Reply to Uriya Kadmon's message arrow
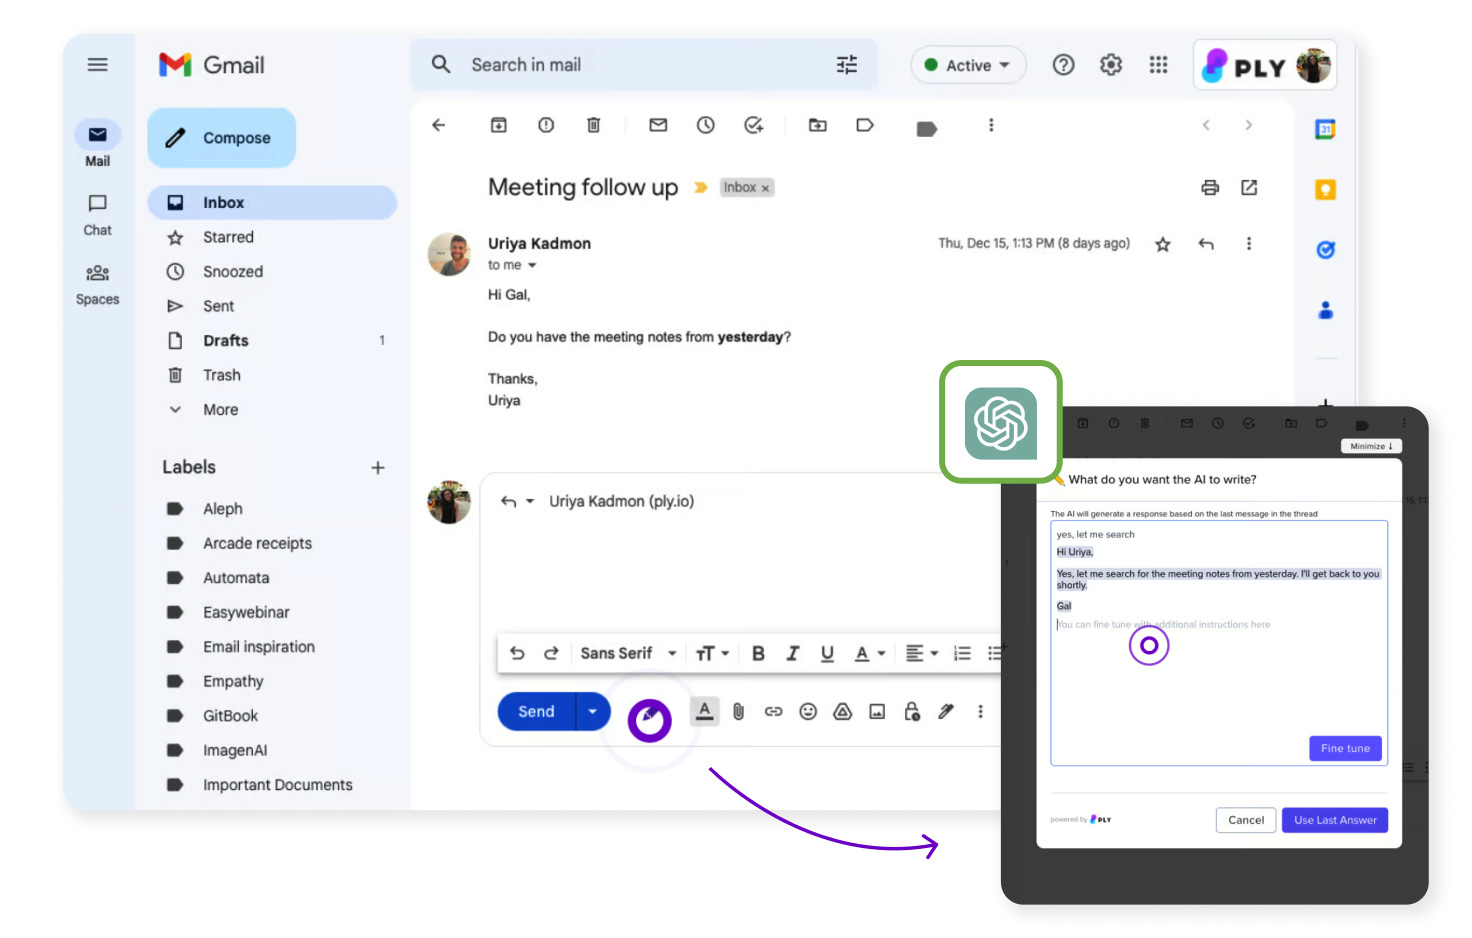 pyautogui.click(x=1206, y=244)
